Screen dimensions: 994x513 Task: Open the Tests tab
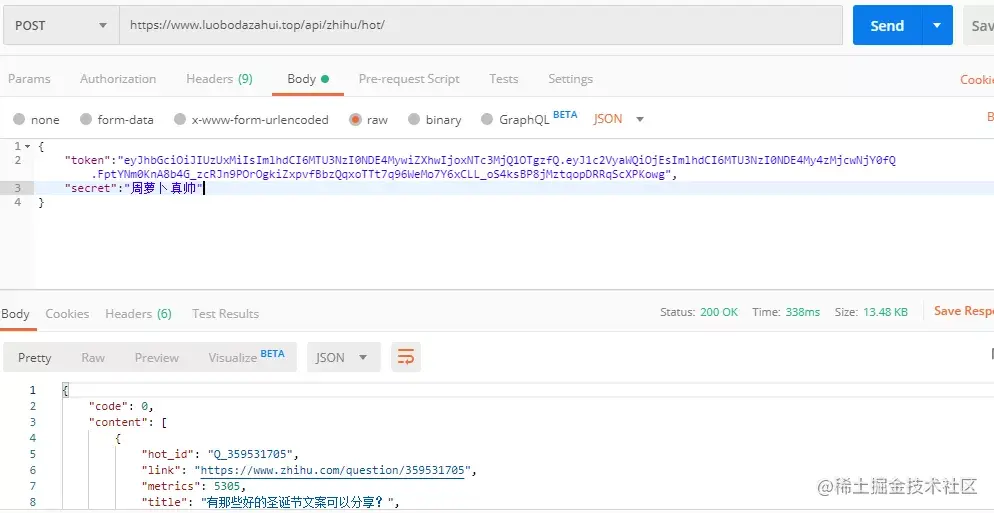503,79
